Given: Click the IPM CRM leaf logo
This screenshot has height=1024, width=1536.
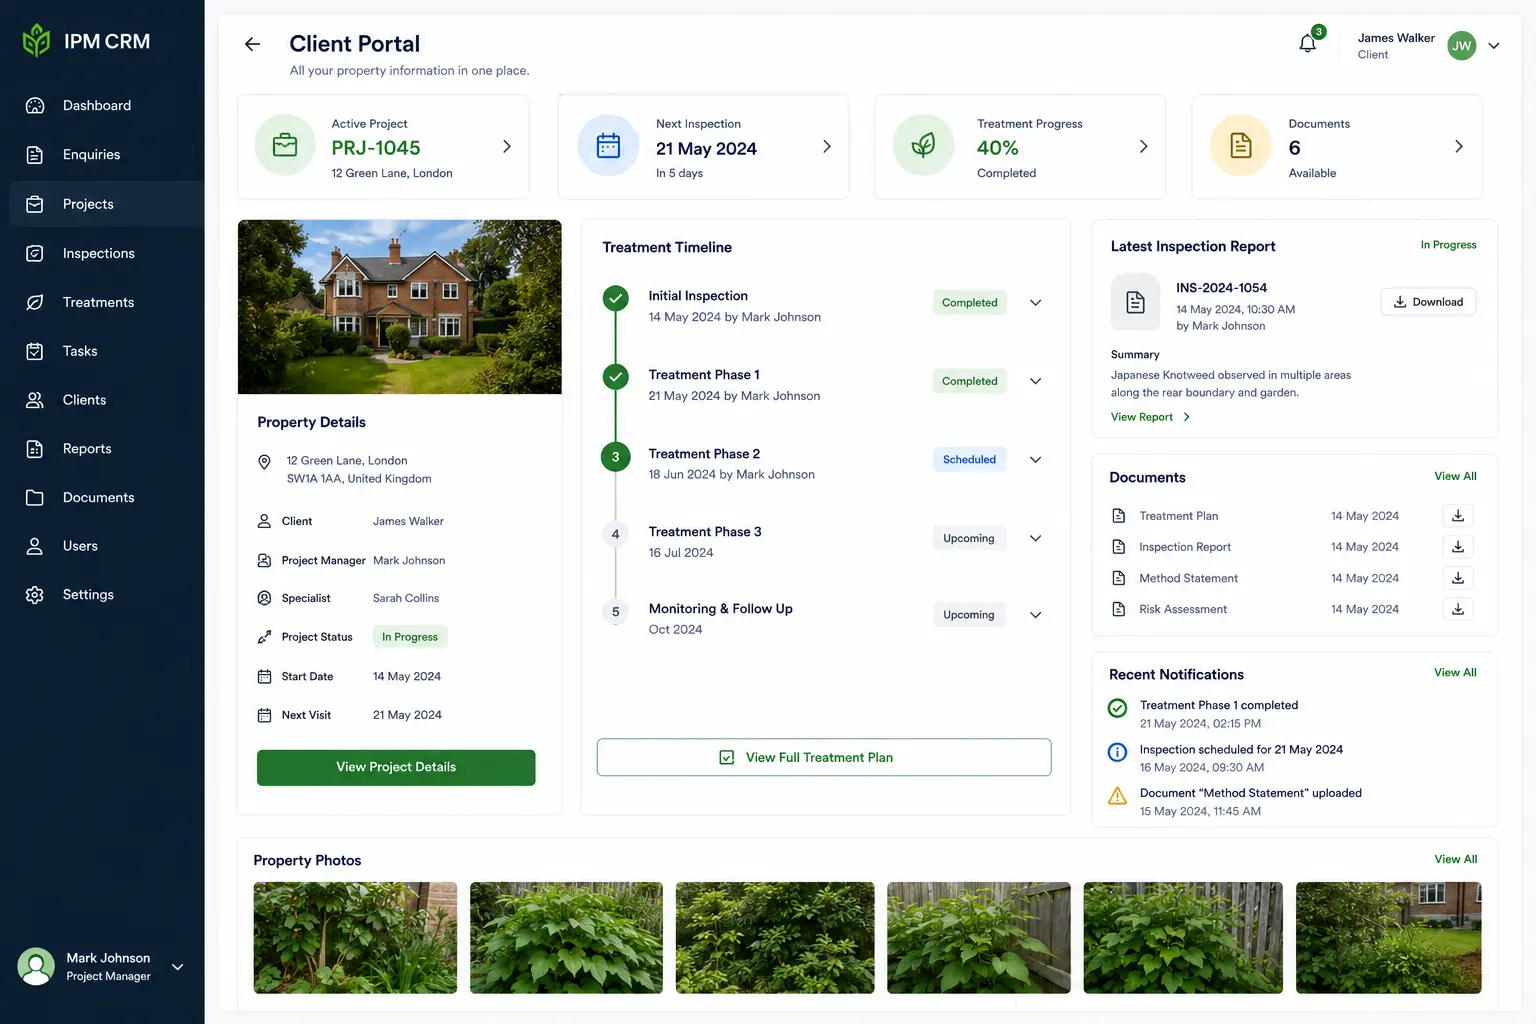Looking at the screenshot, I should 37,41.
